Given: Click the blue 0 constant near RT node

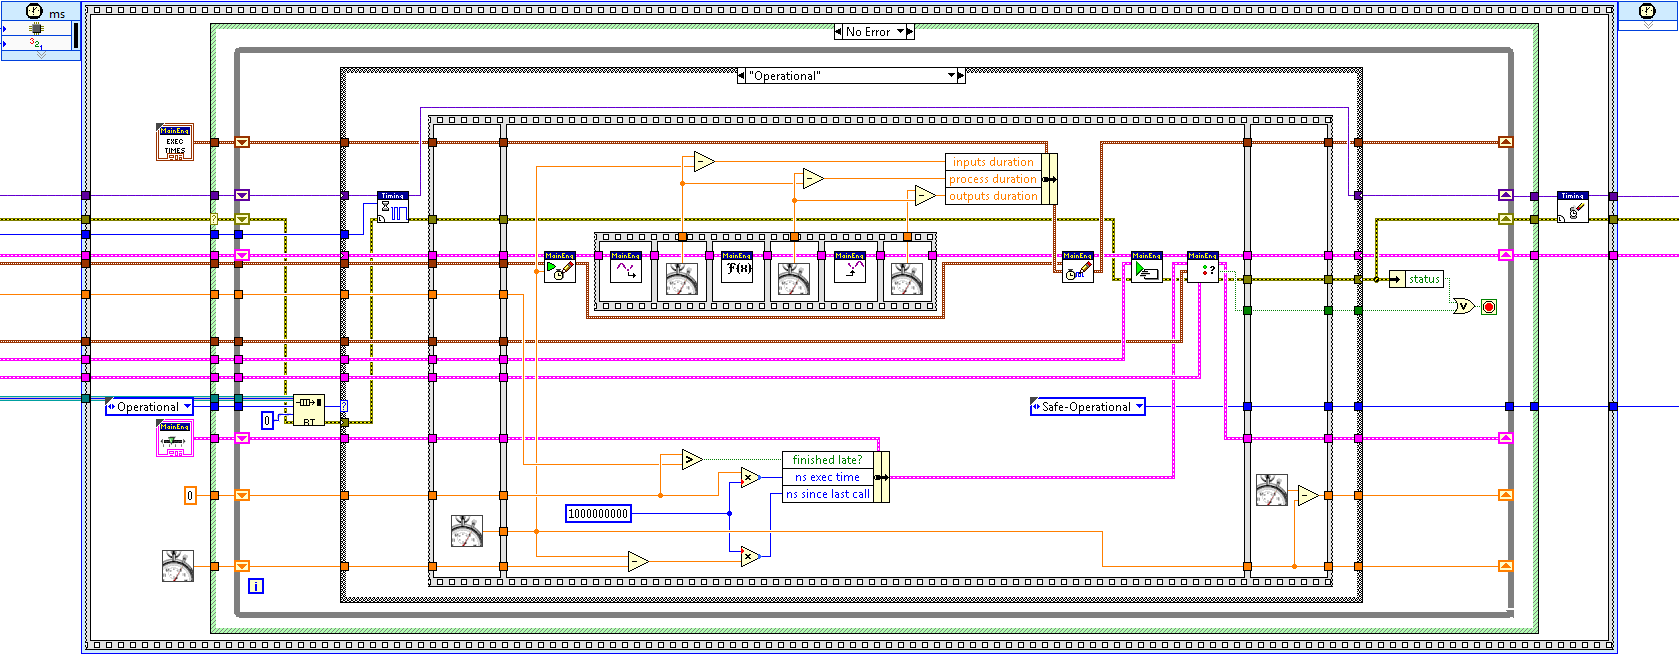Looking at the screenshot, I should pyautogui.click(x=267, y=420).
